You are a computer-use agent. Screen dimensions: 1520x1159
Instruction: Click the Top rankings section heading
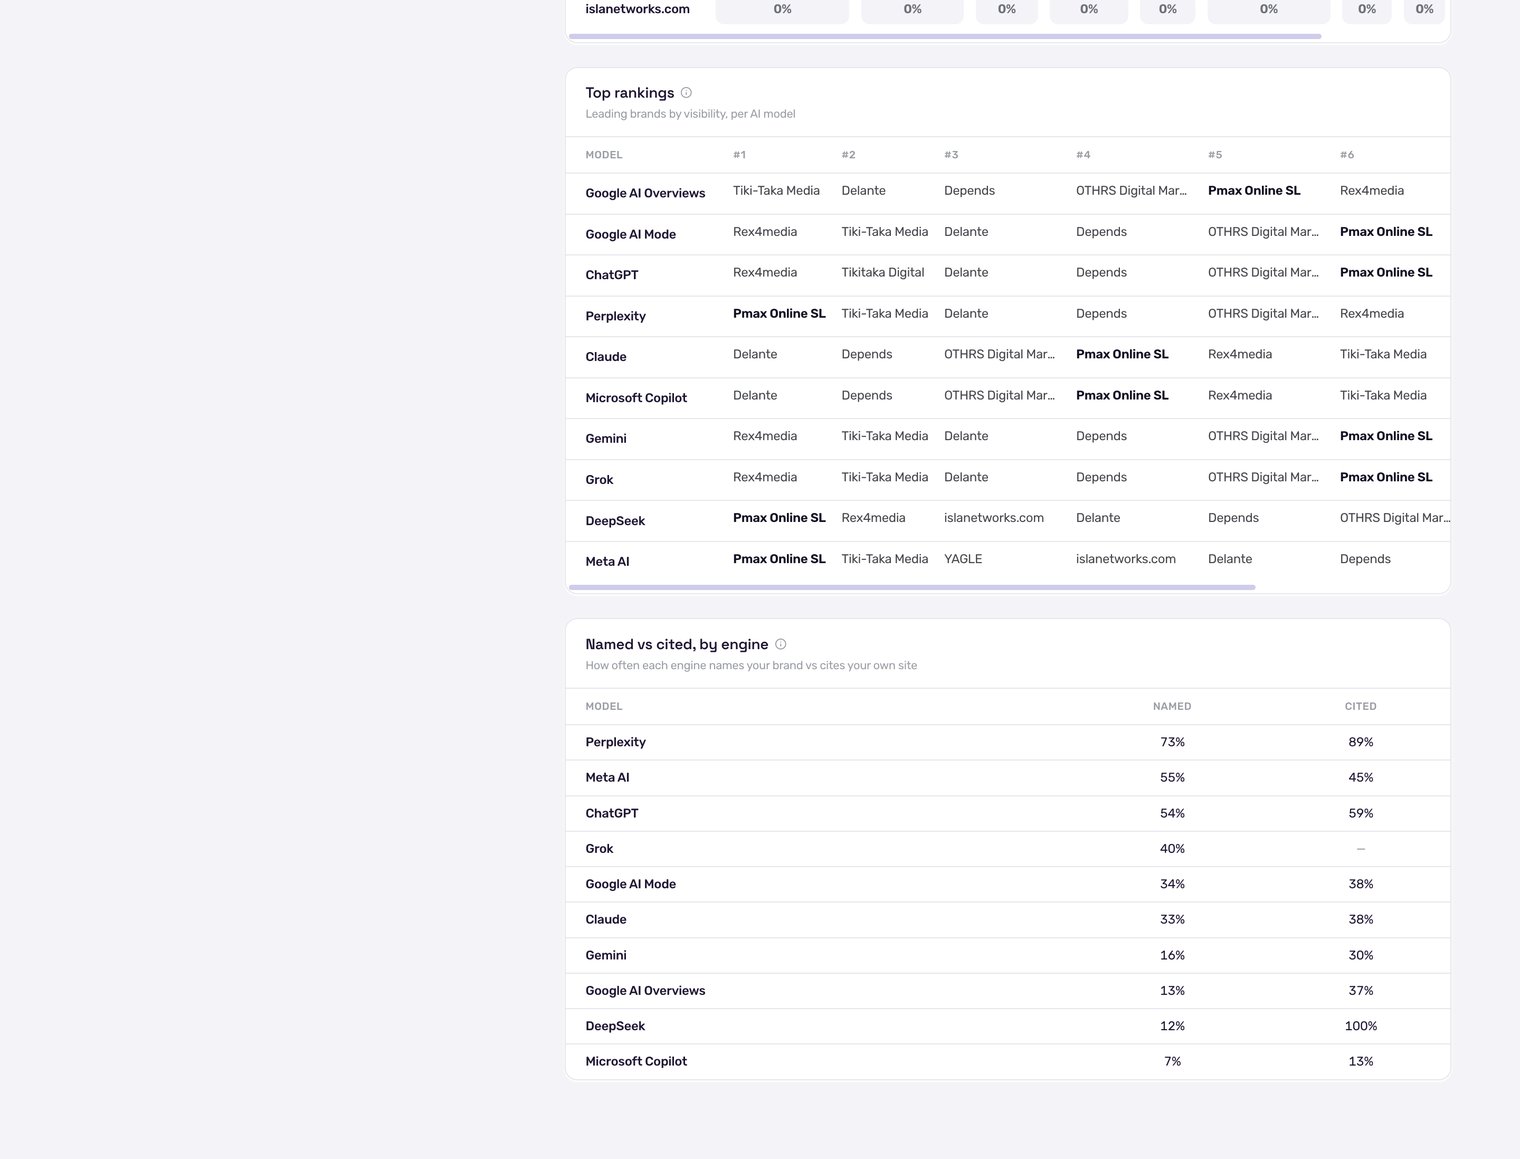point(629,93)
